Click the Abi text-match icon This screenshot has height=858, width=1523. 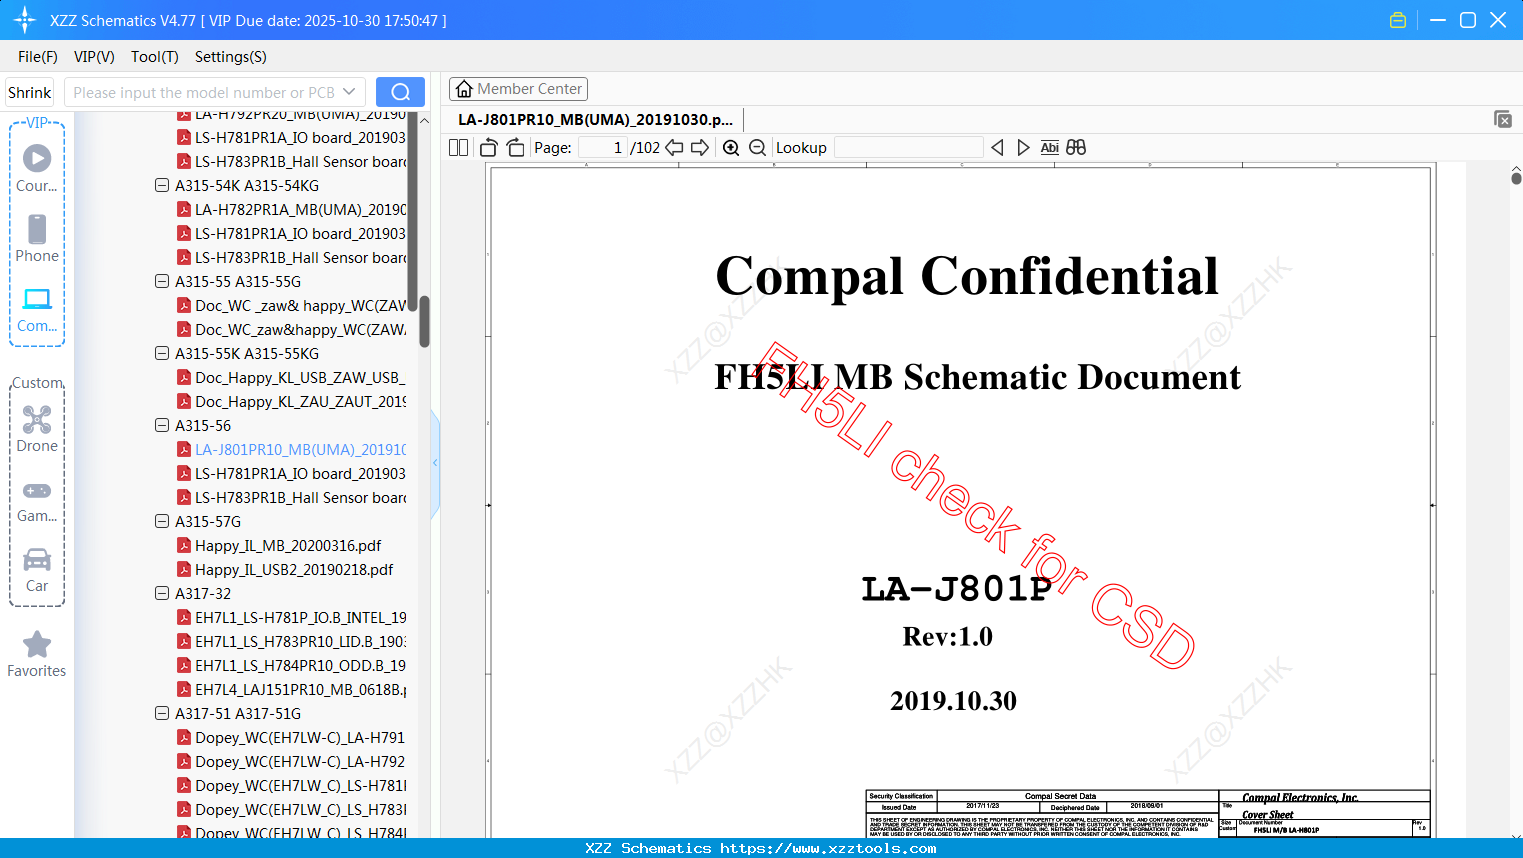[1049, 148]
